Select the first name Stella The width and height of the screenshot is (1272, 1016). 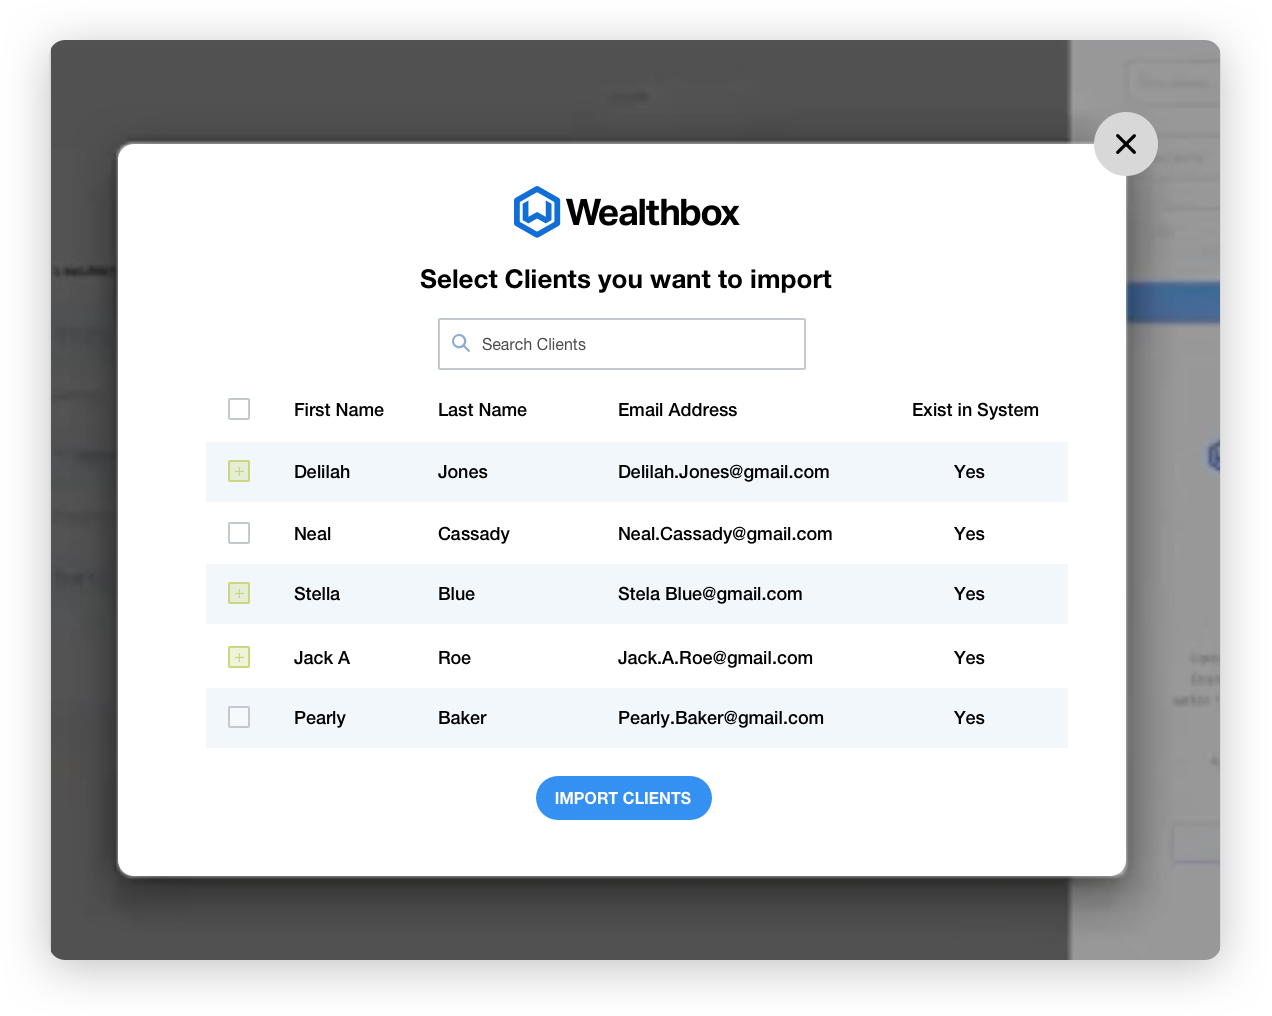click(x=317, y=594)
